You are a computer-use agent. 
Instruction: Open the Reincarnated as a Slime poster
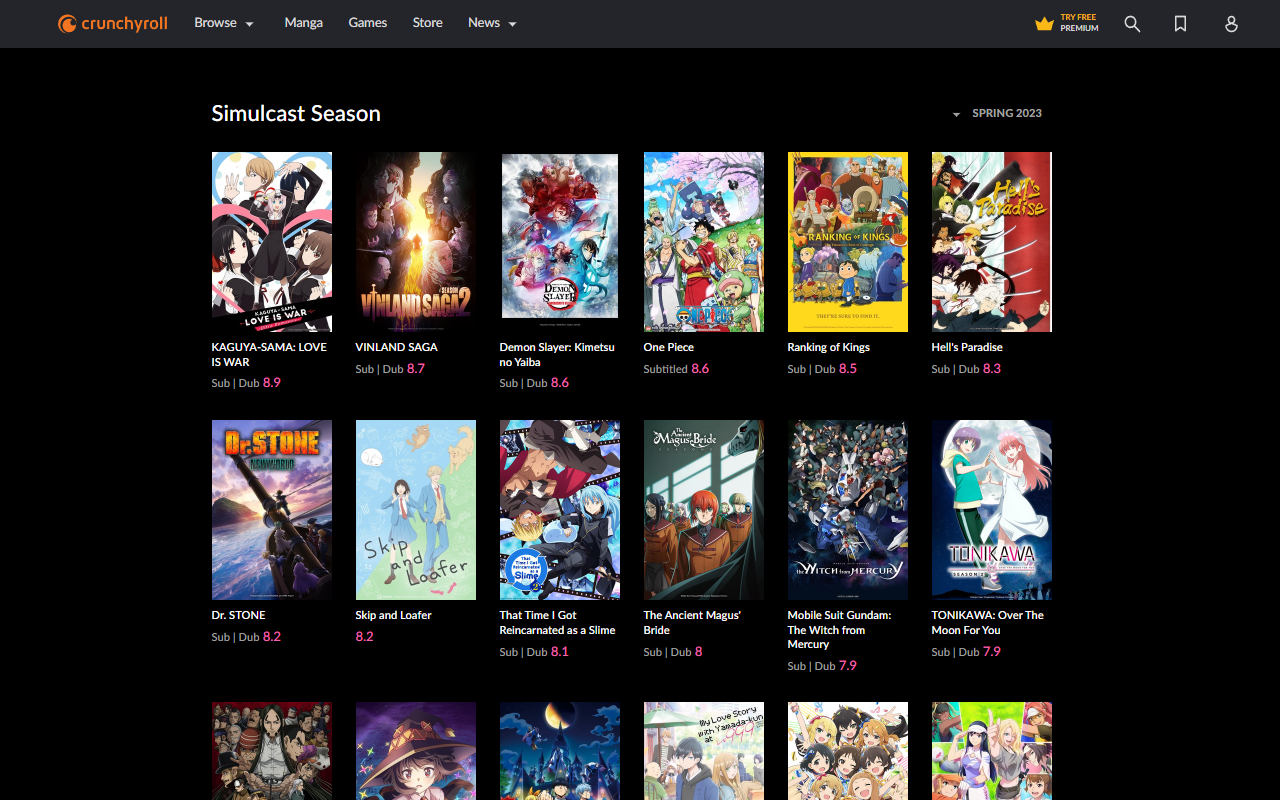pyautogui.click(x=560, y=510)
